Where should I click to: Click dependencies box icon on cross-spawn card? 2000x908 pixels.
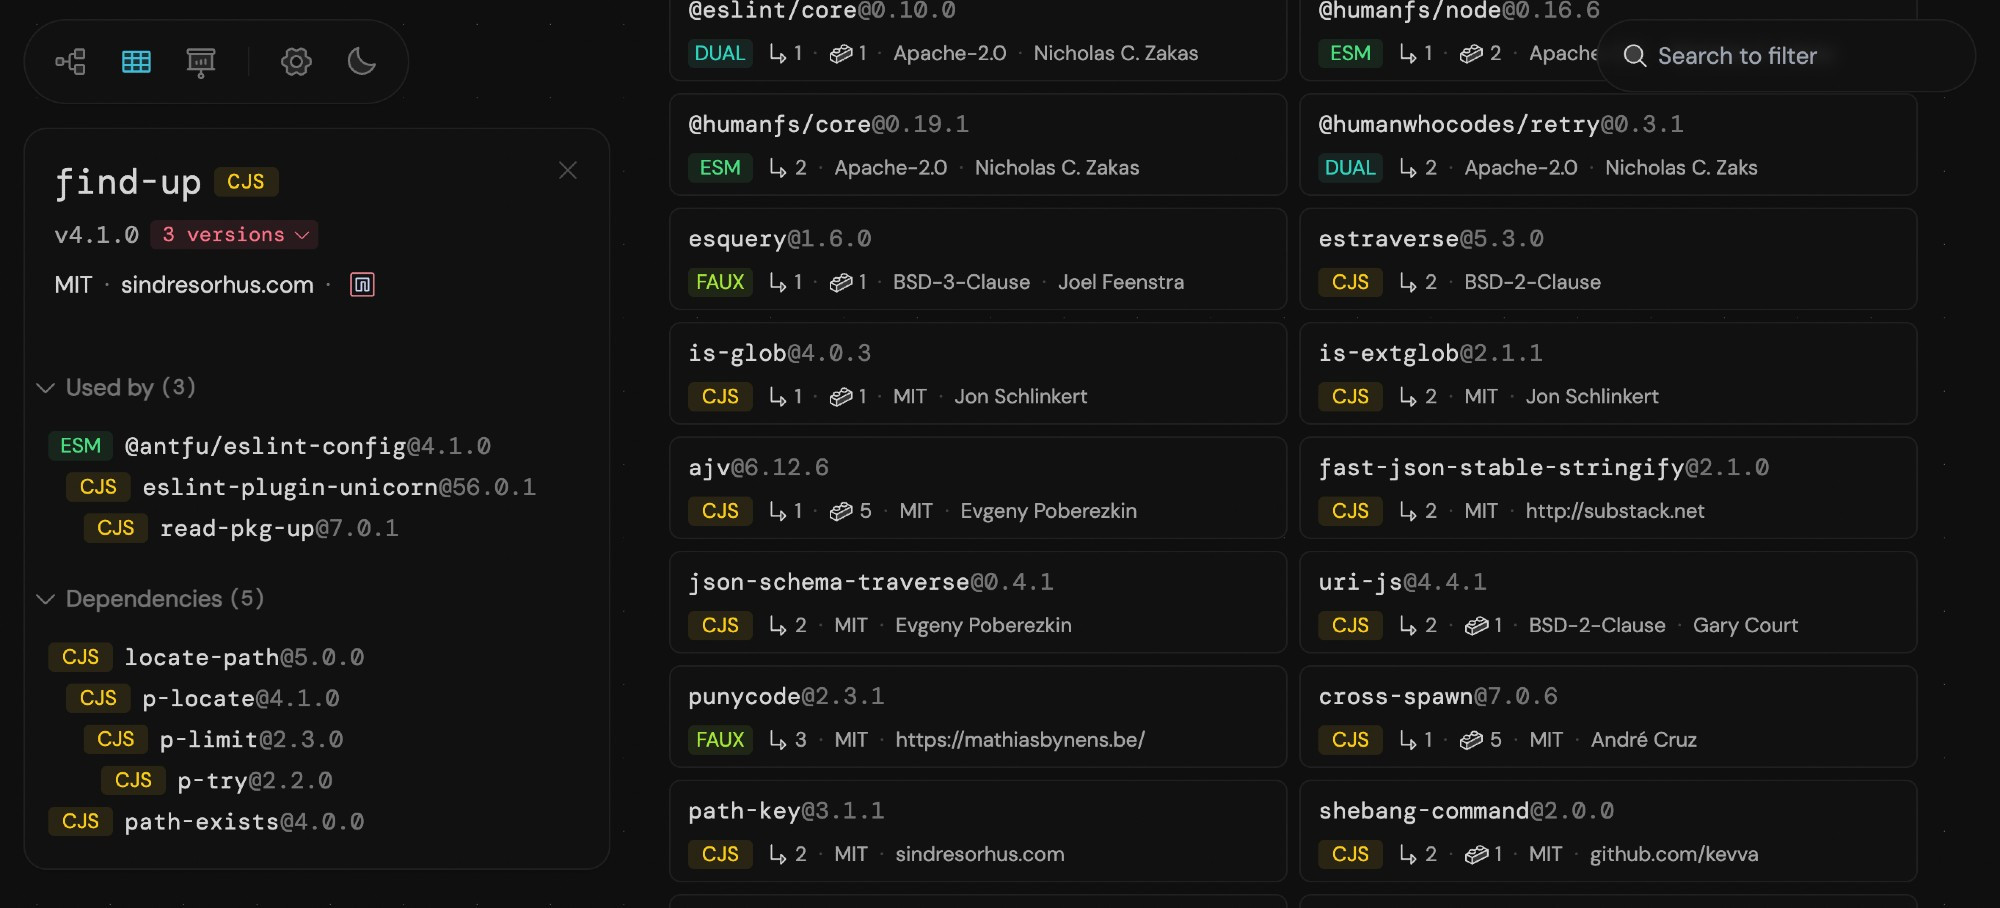[1471, 741]
